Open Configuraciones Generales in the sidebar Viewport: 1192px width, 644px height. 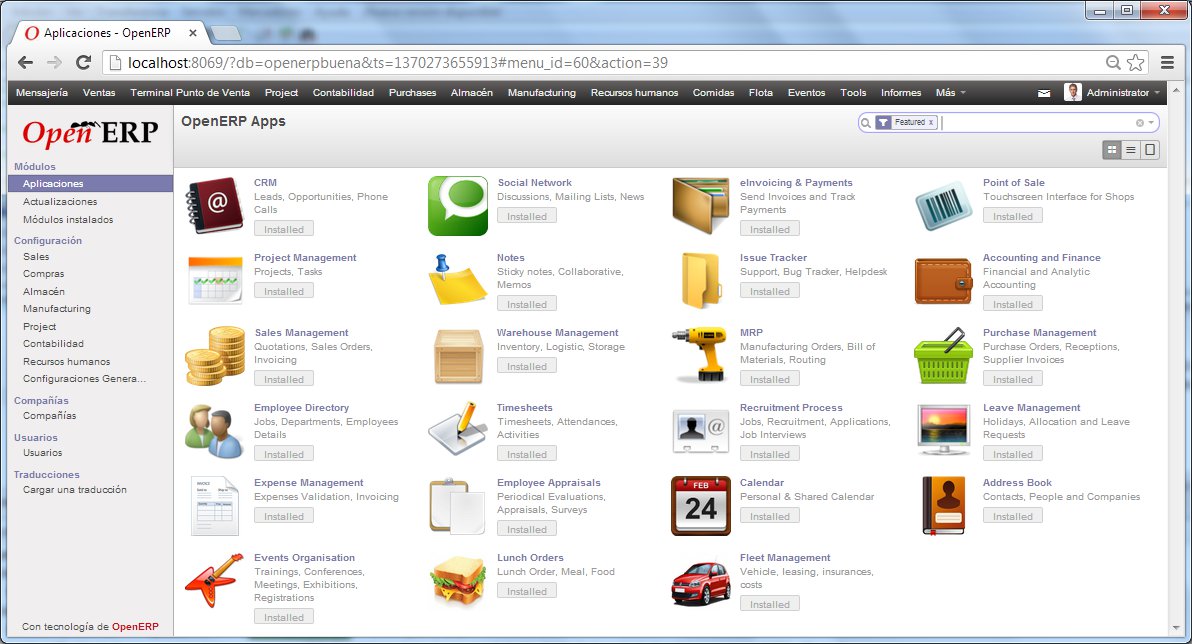click(84, 379)
